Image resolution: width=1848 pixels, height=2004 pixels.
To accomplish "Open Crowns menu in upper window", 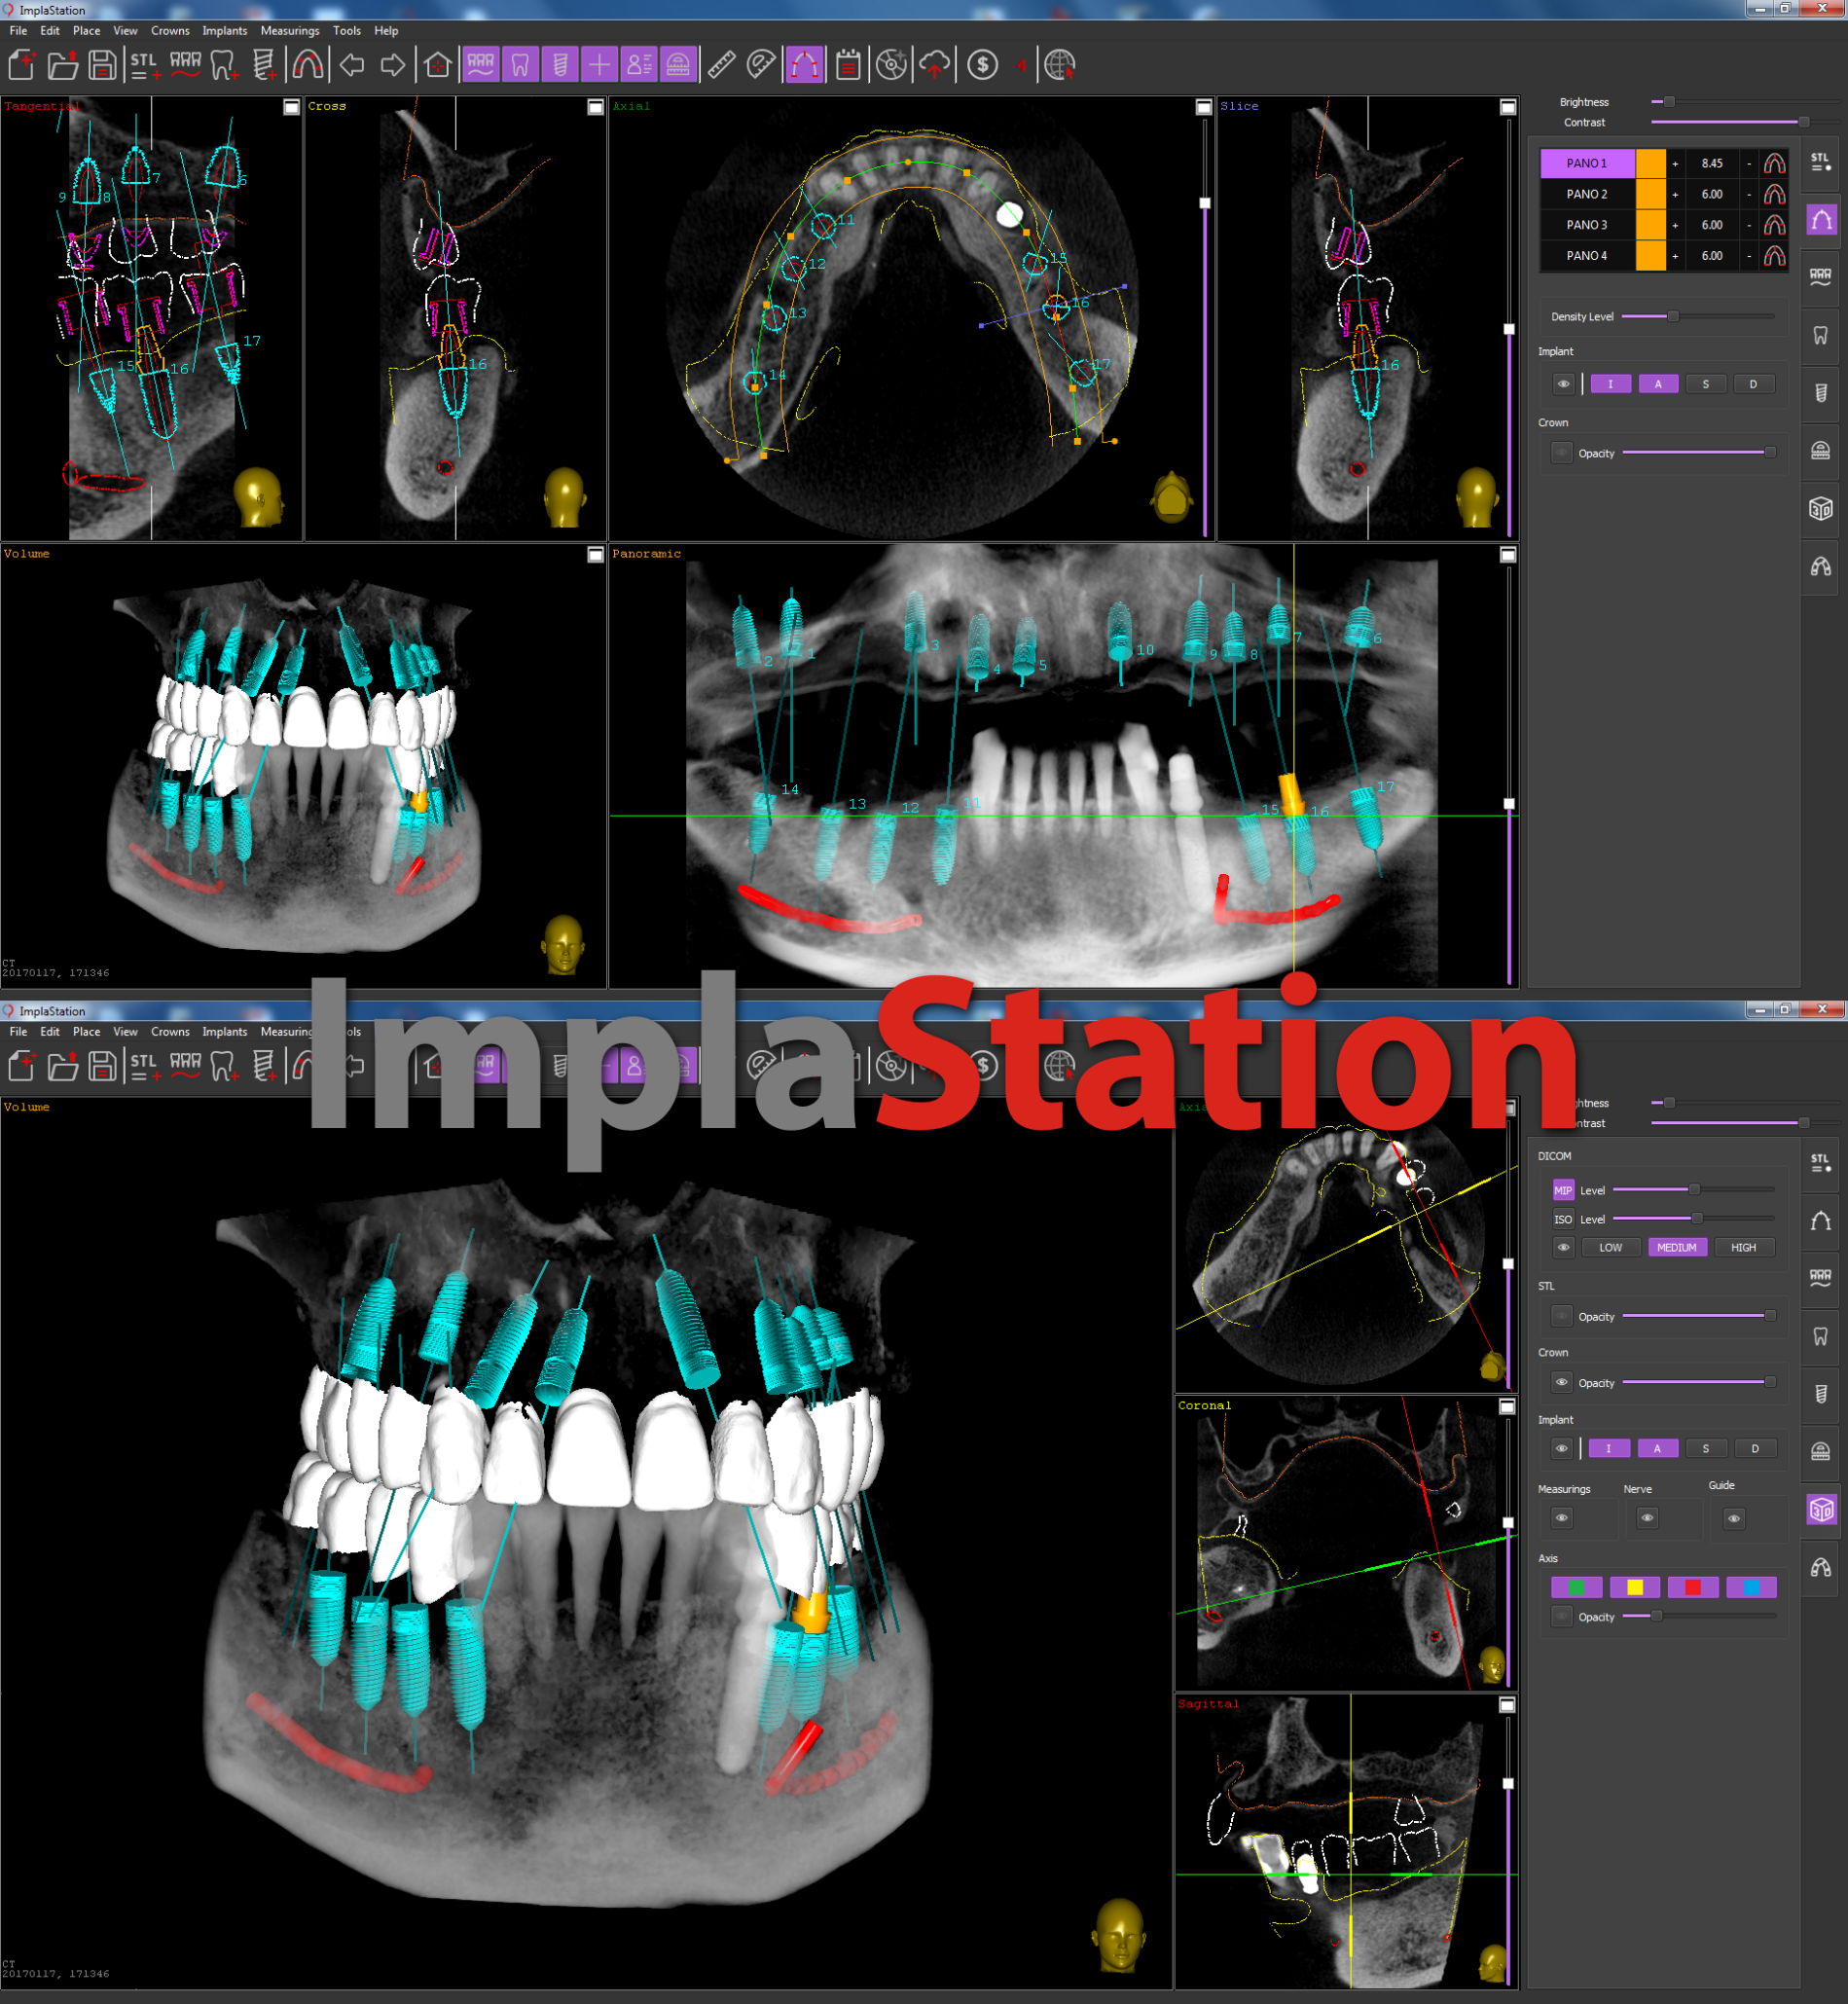I will point(170,31).
